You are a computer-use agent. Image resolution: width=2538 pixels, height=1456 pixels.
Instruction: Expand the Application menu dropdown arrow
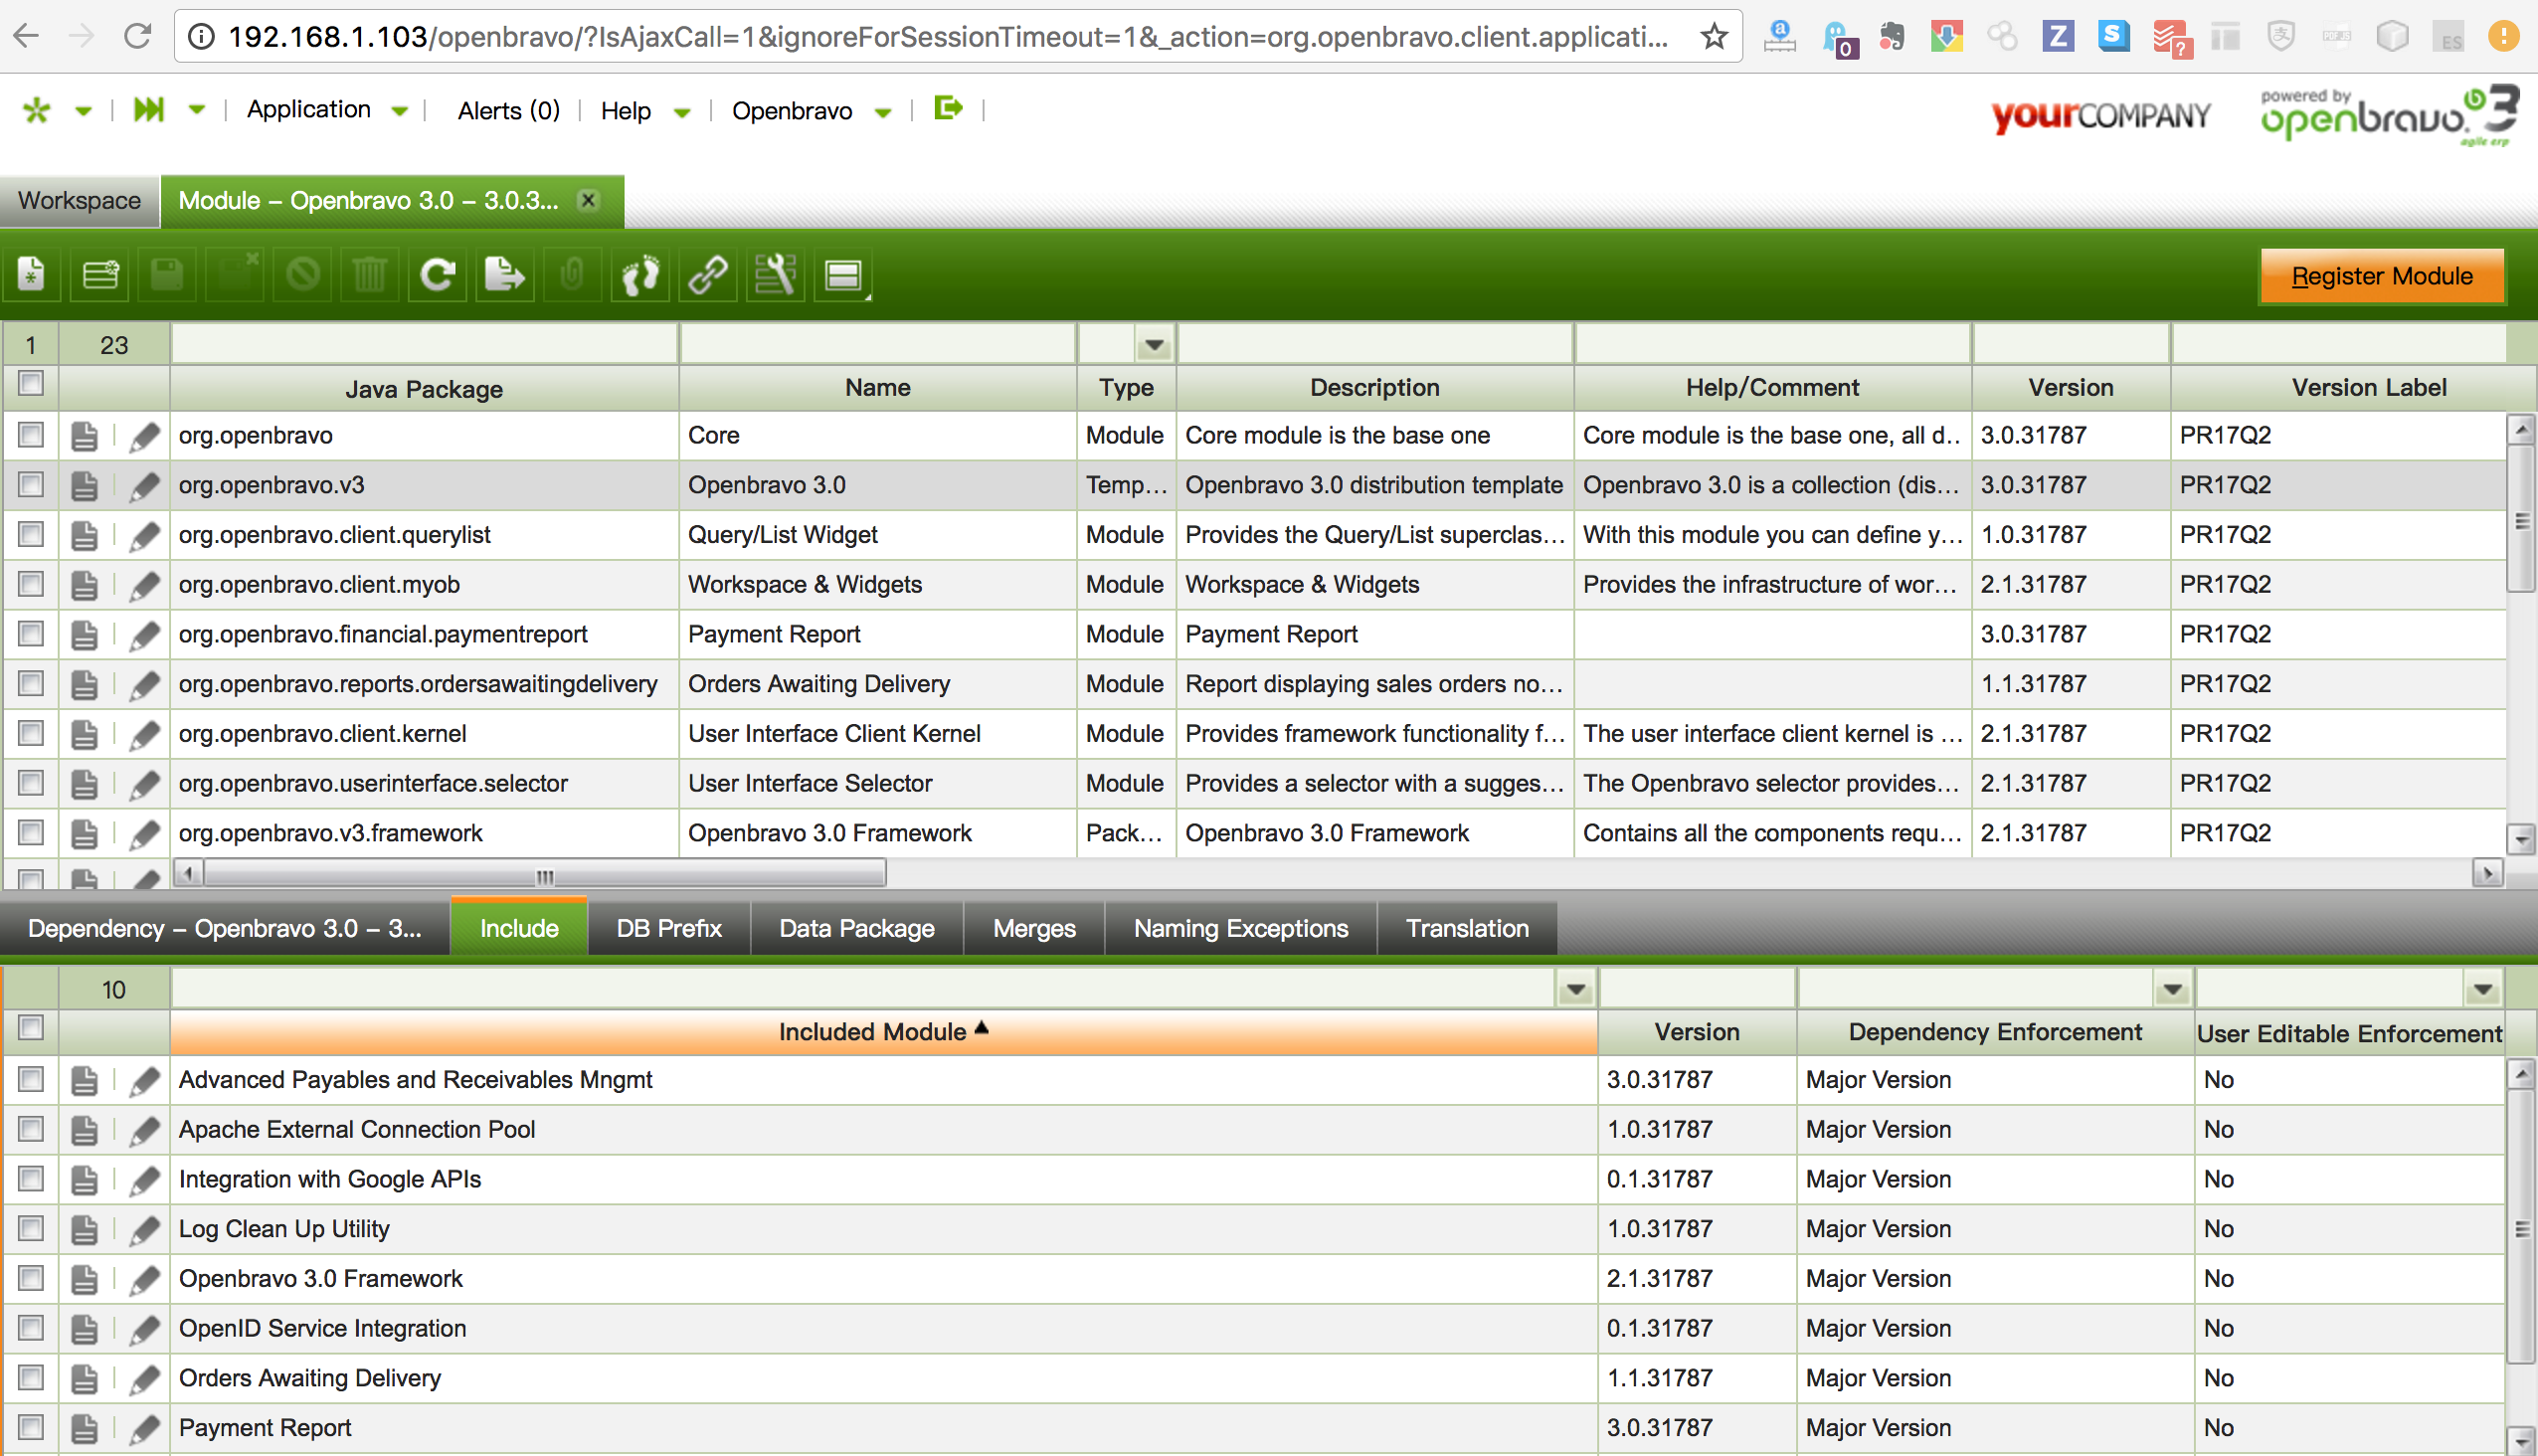pos(400,111)
